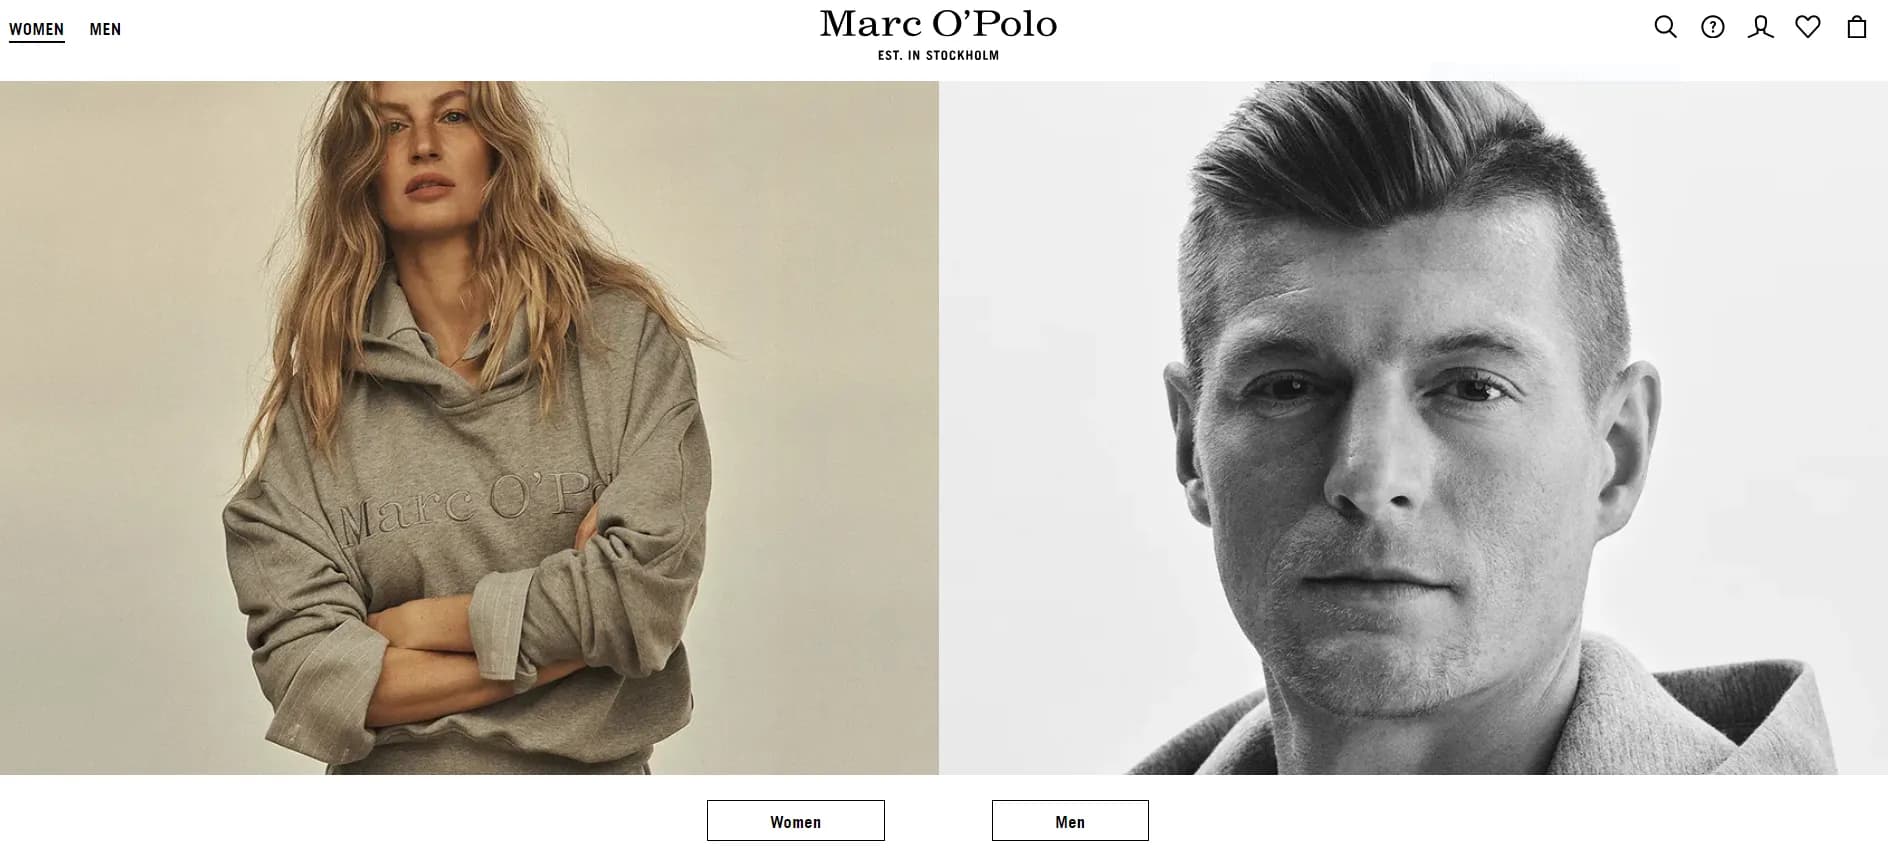This screenshot has width=1888, height=850.
Task: Switch to the MEN navigation tab
Action: [105, 30]
